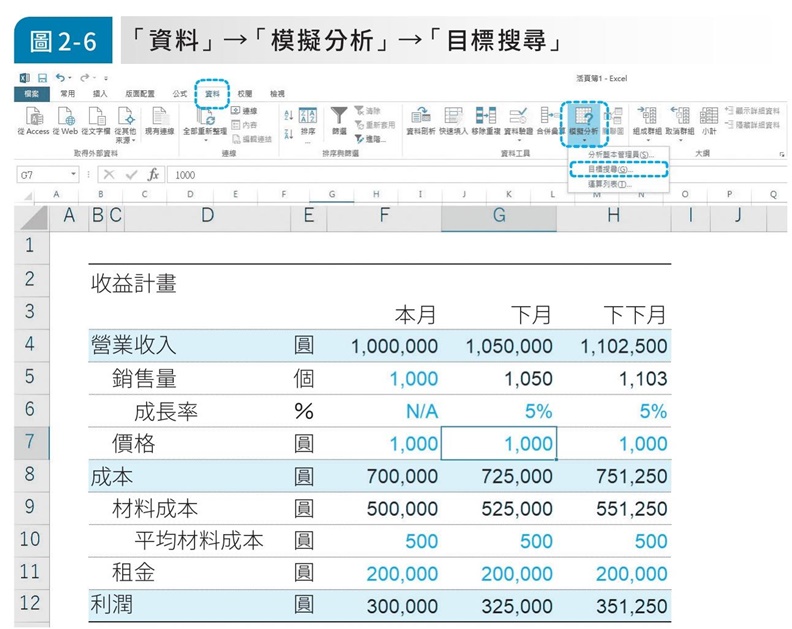Click the 小計 subtotal icon
The image size is (792, 629).
tap(709, 116)
